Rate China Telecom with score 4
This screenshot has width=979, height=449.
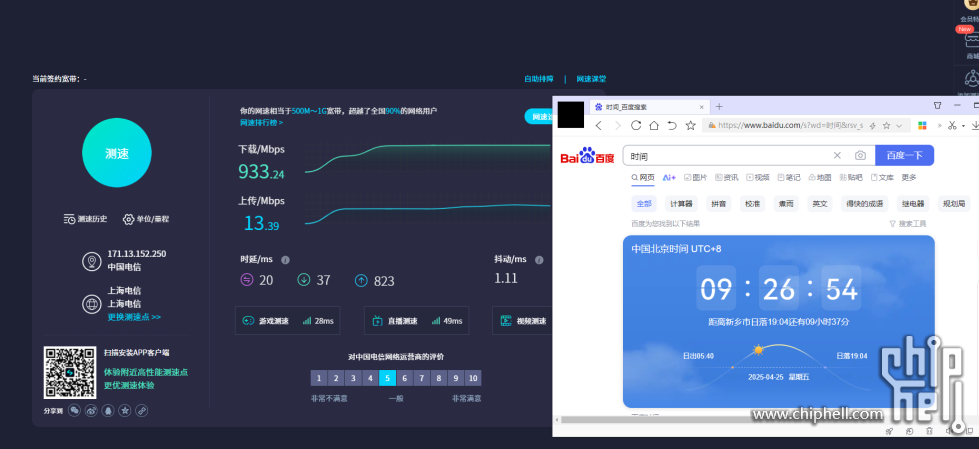(370, 378)
